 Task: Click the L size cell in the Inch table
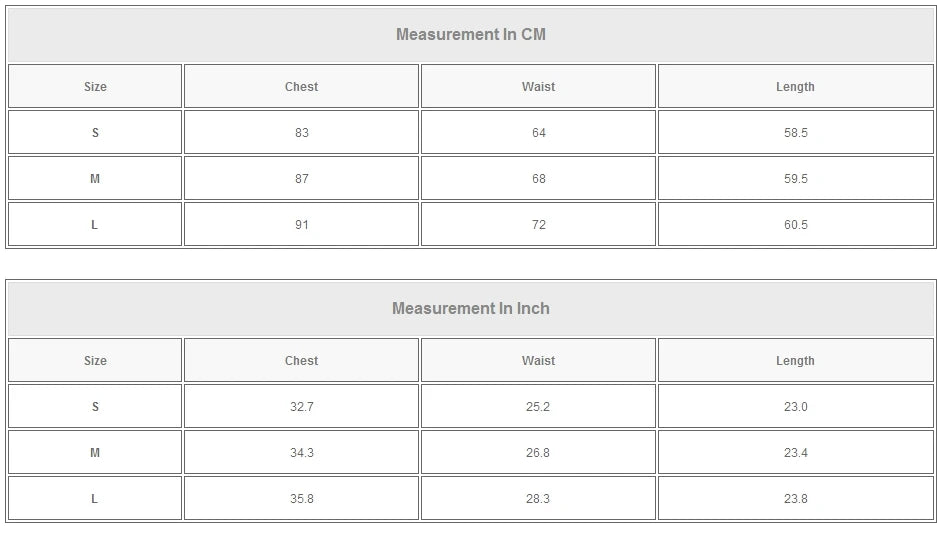tap(95, 499)
